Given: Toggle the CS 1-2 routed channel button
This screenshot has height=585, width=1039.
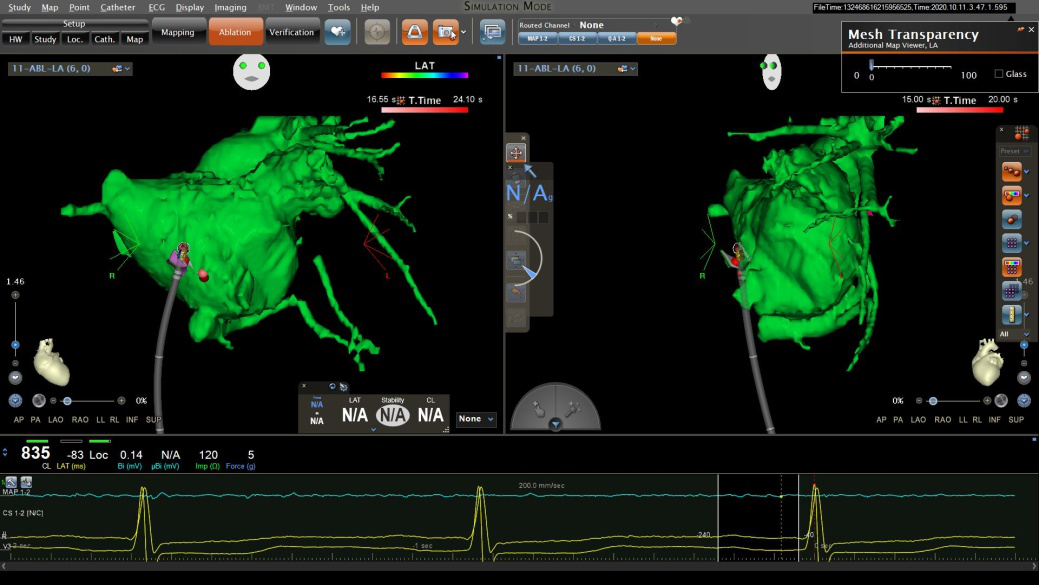Looking at the screenshot, I should tap(577, 38).
